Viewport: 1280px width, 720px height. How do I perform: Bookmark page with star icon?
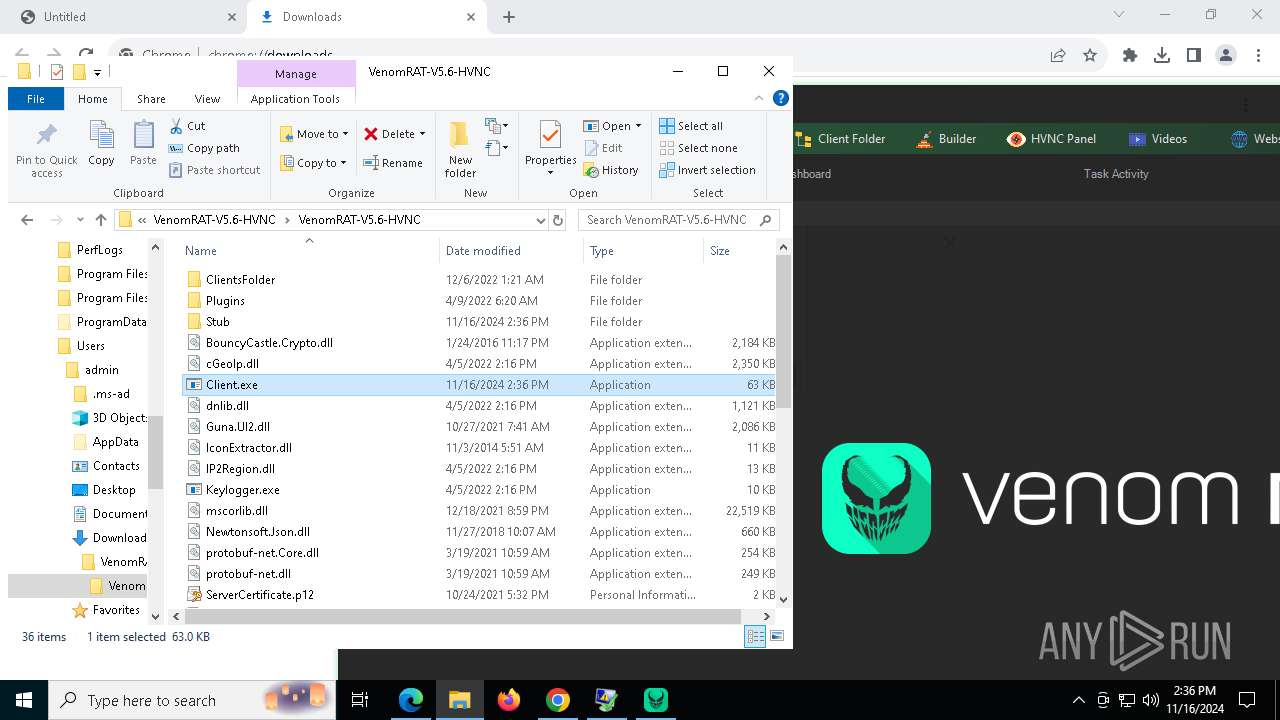[1090, 56]
